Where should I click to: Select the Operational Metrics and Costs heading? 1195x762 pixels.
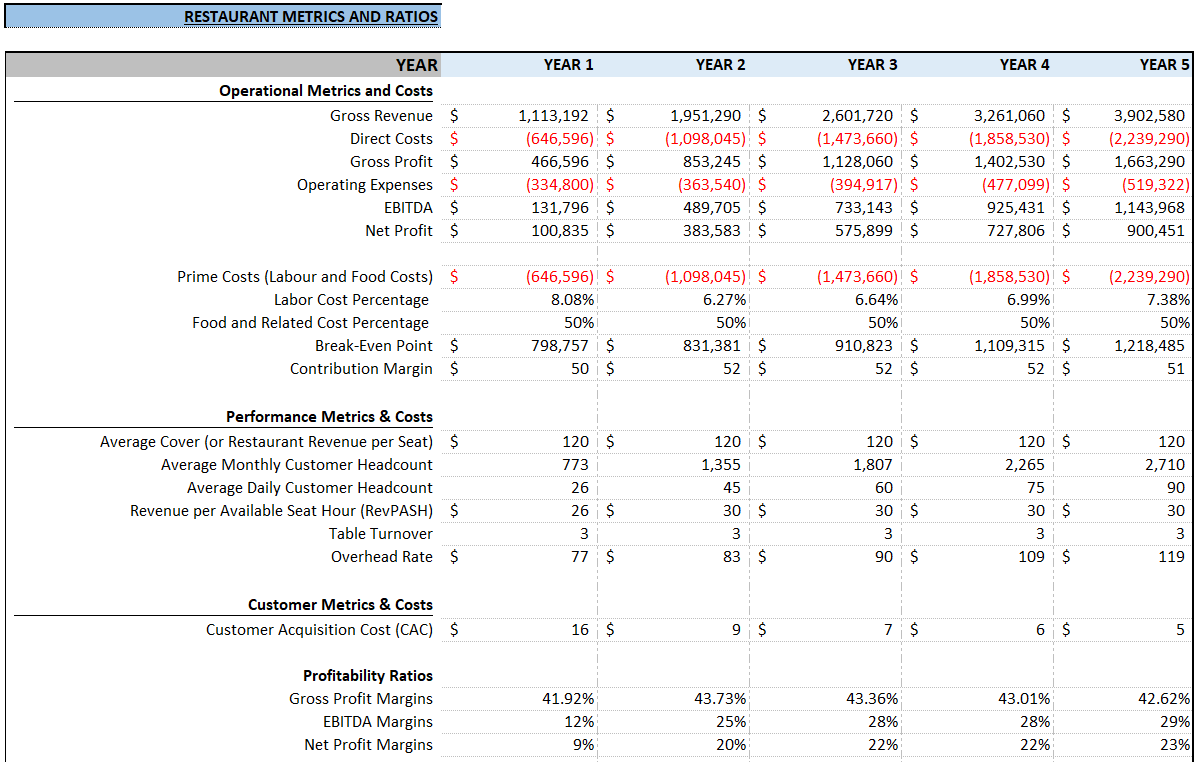click(325, 91)
